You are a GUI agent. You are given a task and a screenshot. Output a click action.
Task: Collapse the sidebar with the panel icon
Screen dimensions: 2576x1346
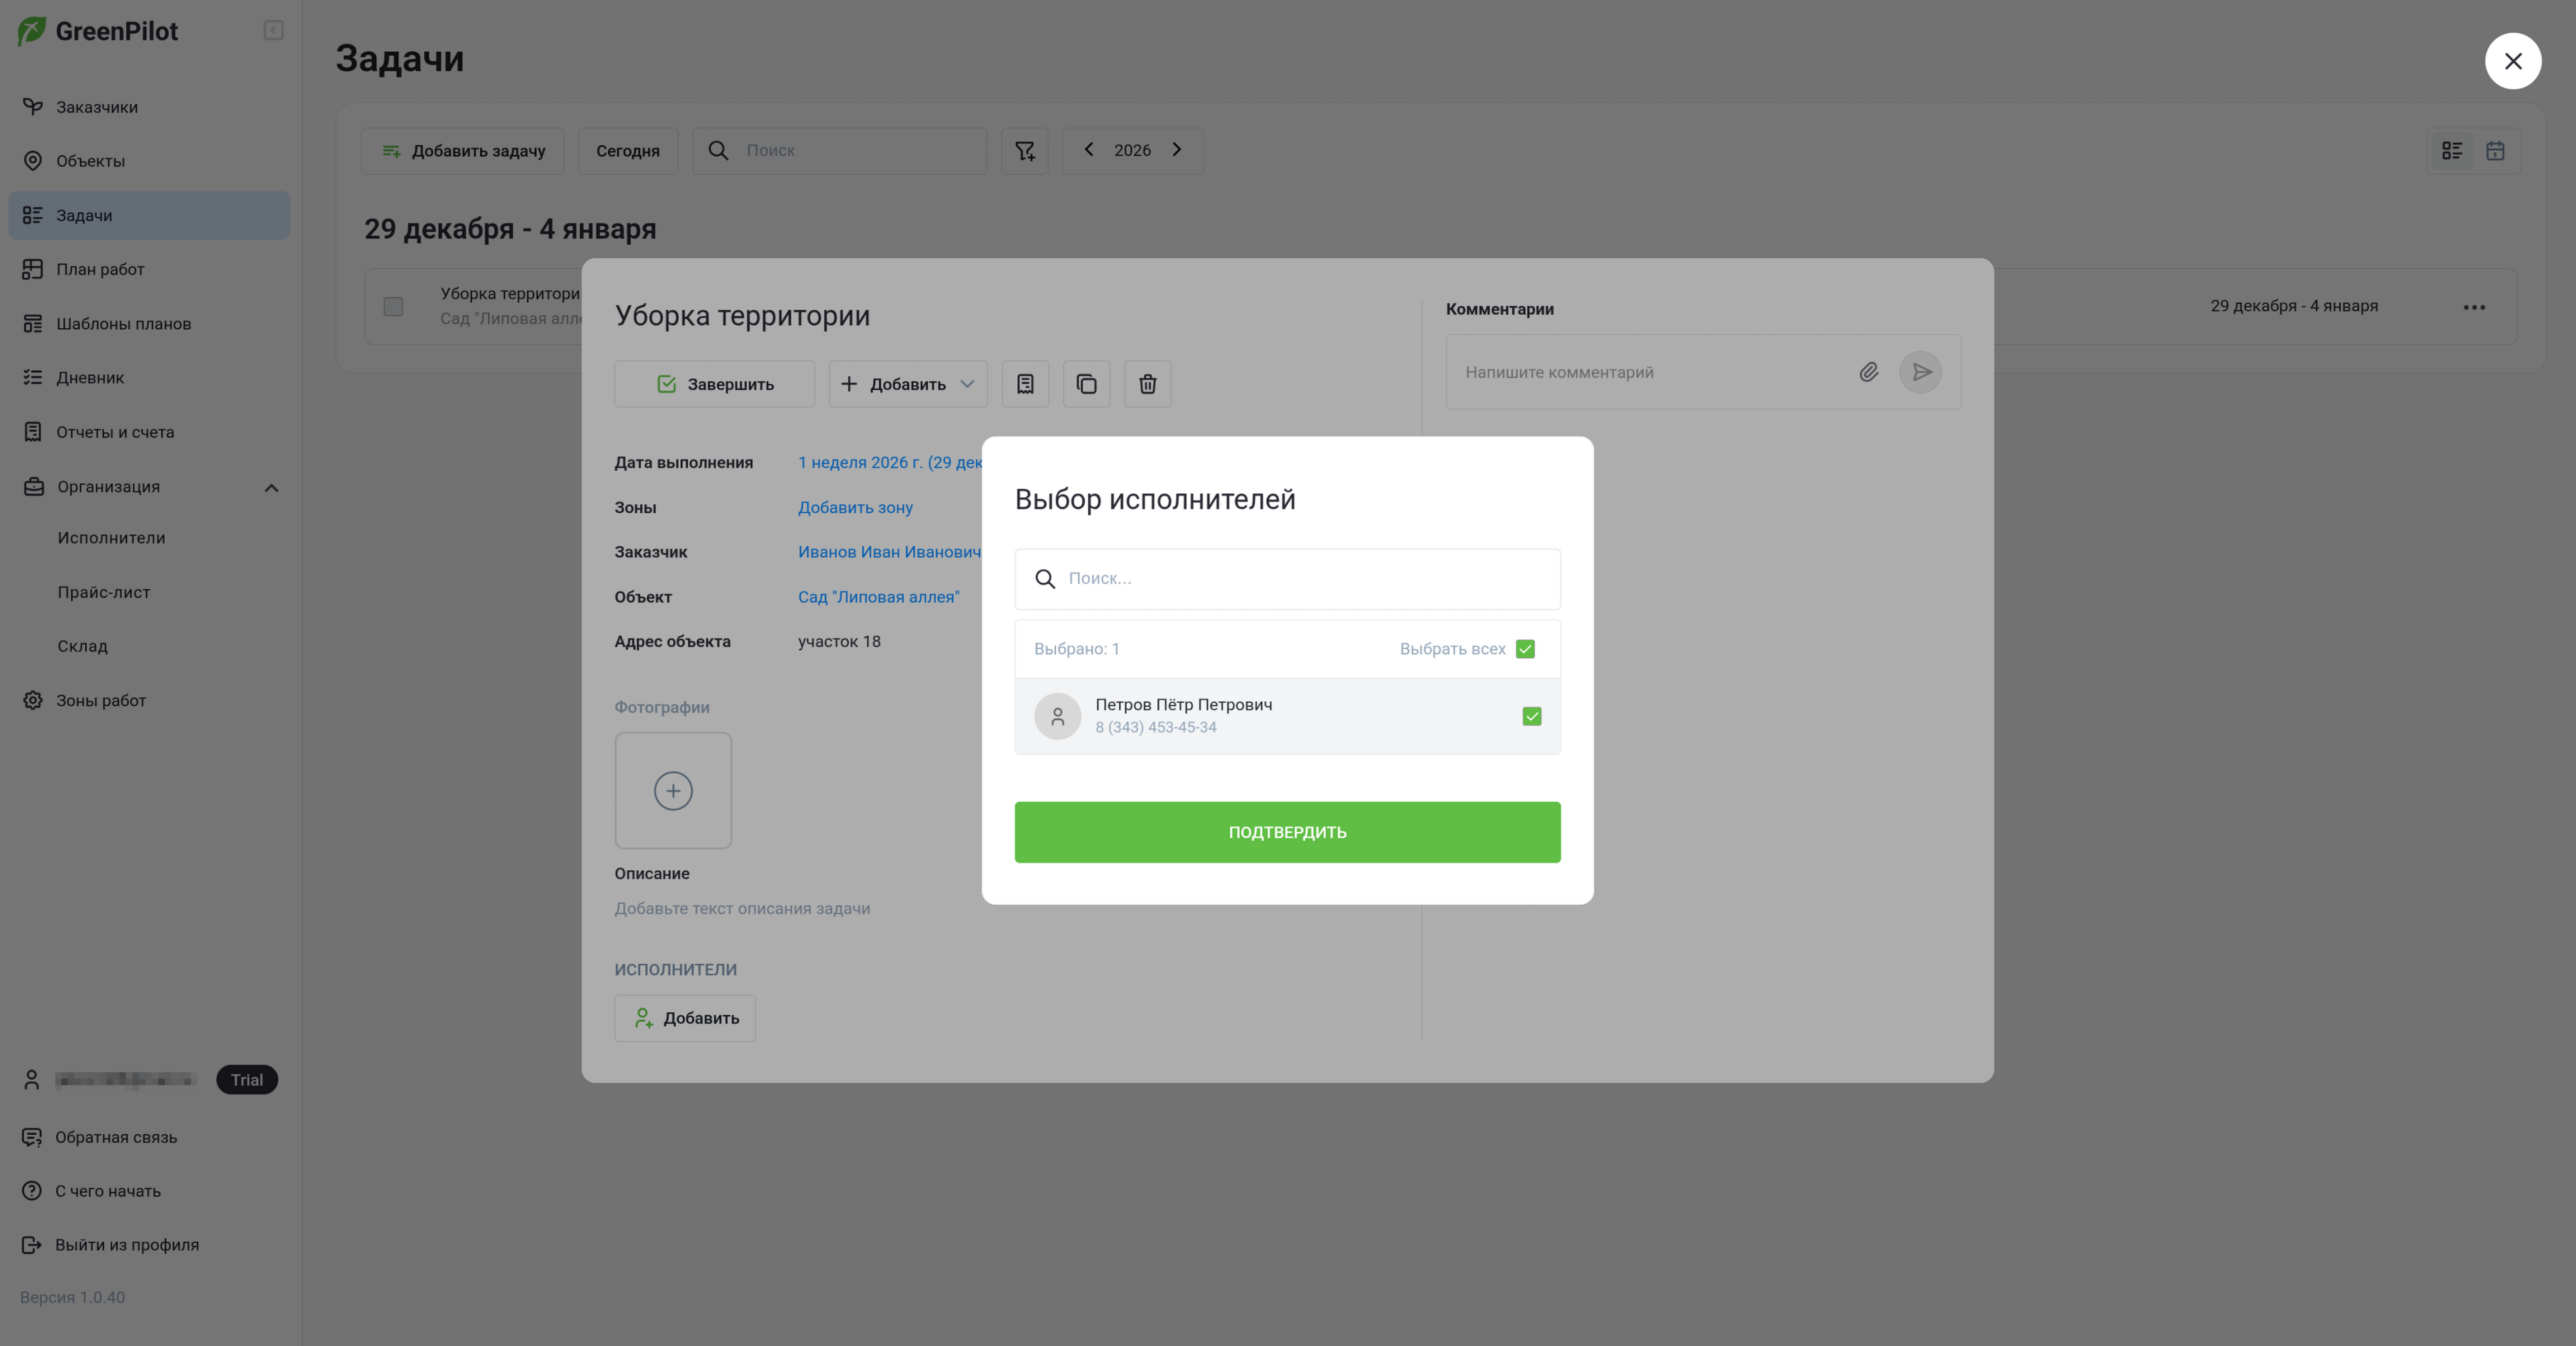point(273,31)
